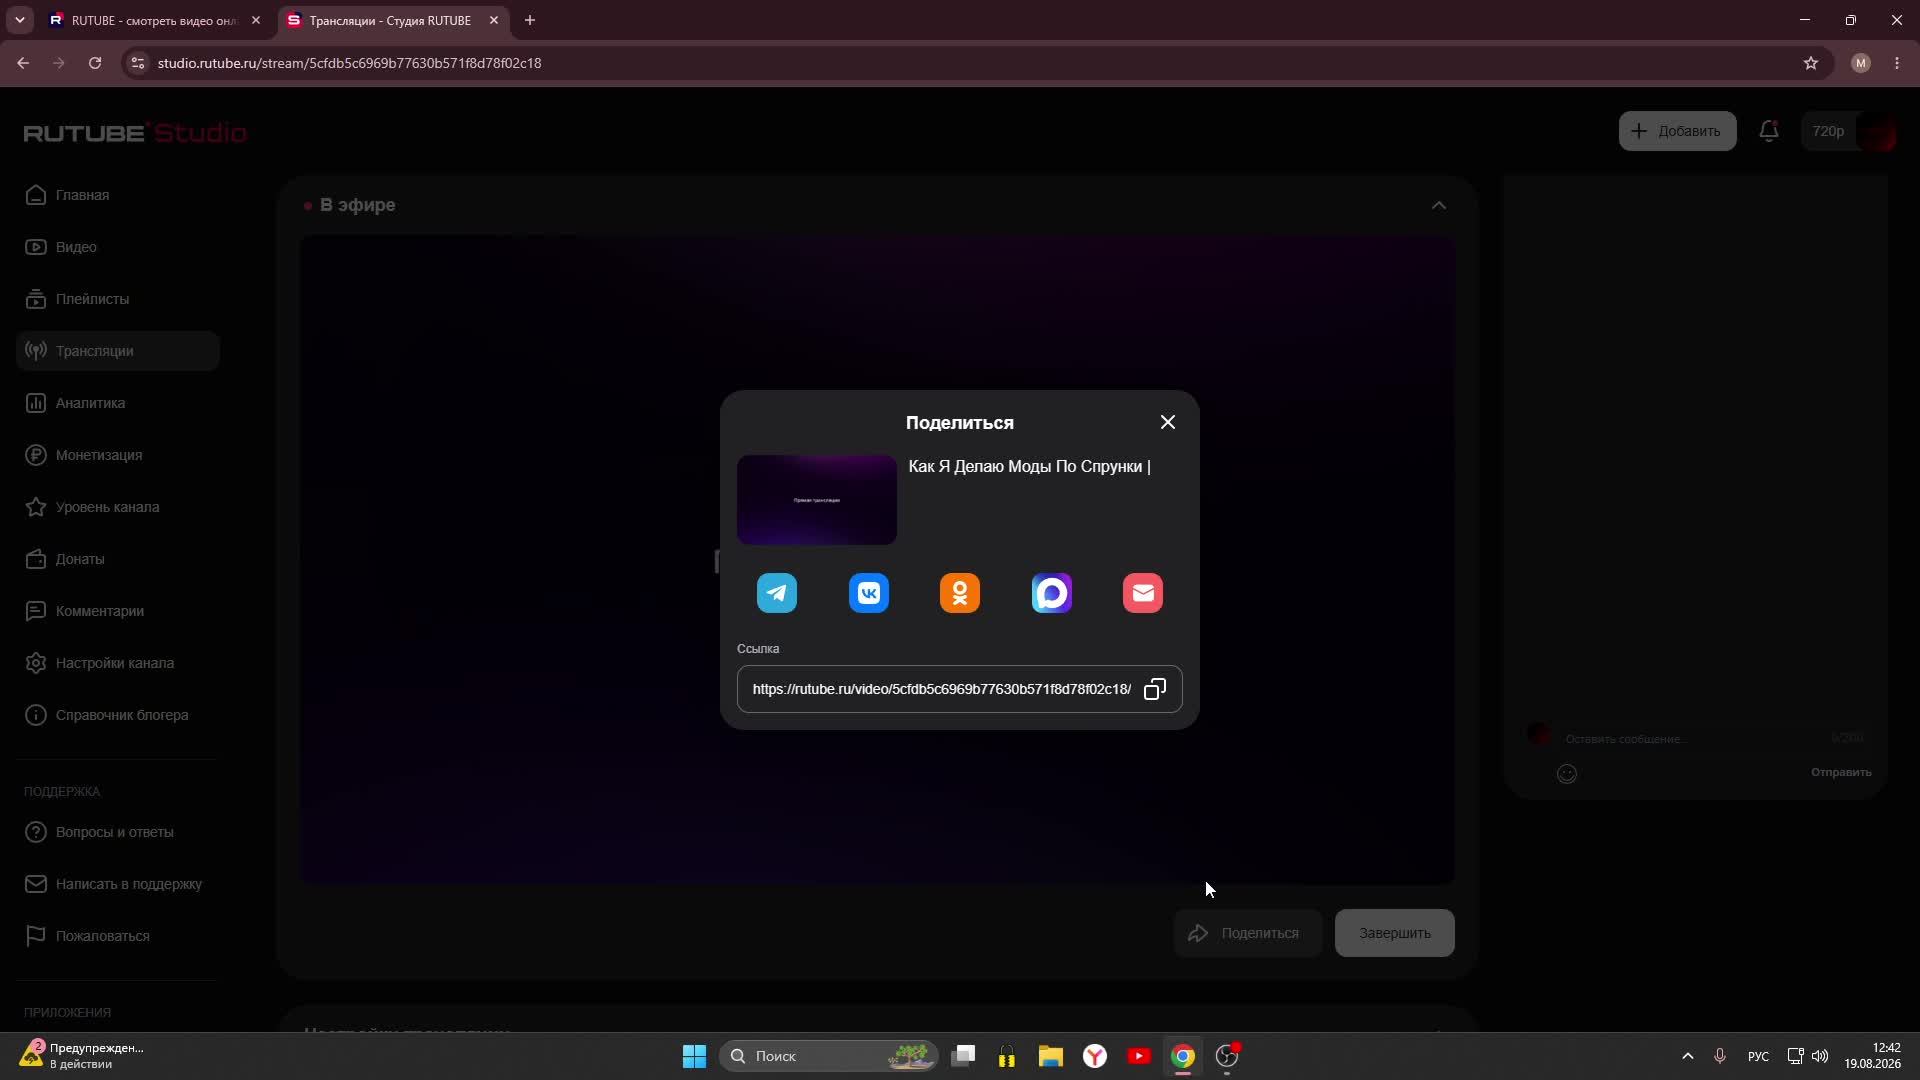
Task: Click the taskbar Поиск search box
Action: point(828,1056)
